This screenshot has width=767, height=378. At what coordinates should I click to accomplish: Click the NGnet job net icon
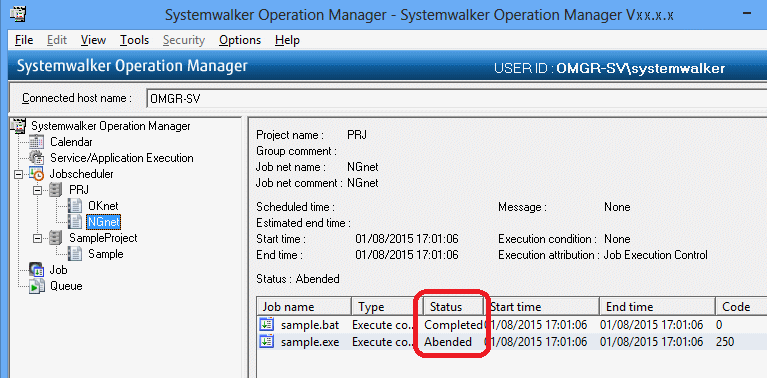coord(75,222)
